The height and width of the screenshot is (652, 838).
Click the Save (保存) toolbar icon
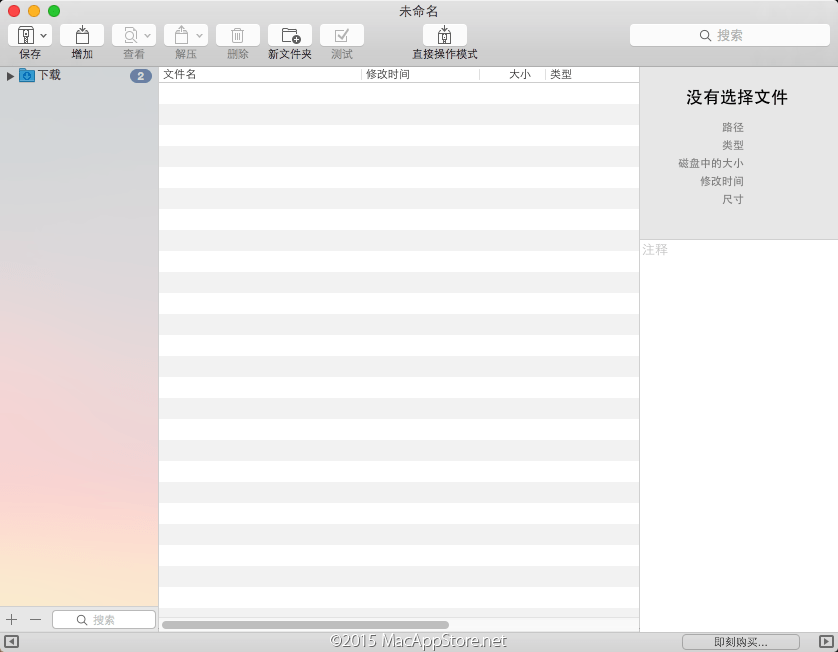coord(26,35)
